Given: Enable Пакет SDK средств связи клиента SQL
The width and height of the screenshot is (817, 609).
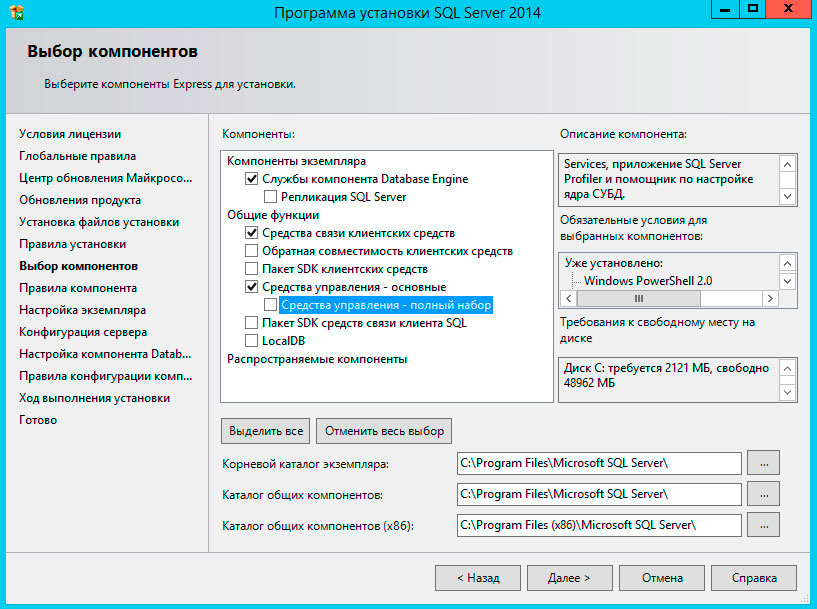Looking at the screenshot, I should pyautogui.click(x=252, y=323).
